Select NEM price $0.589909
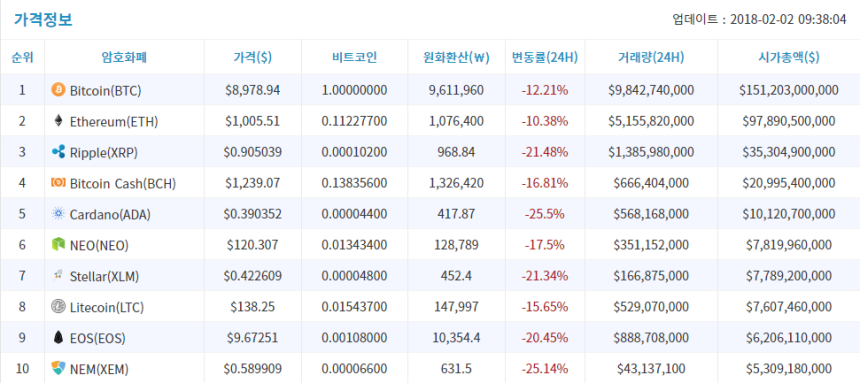 (x=253, y=368)
